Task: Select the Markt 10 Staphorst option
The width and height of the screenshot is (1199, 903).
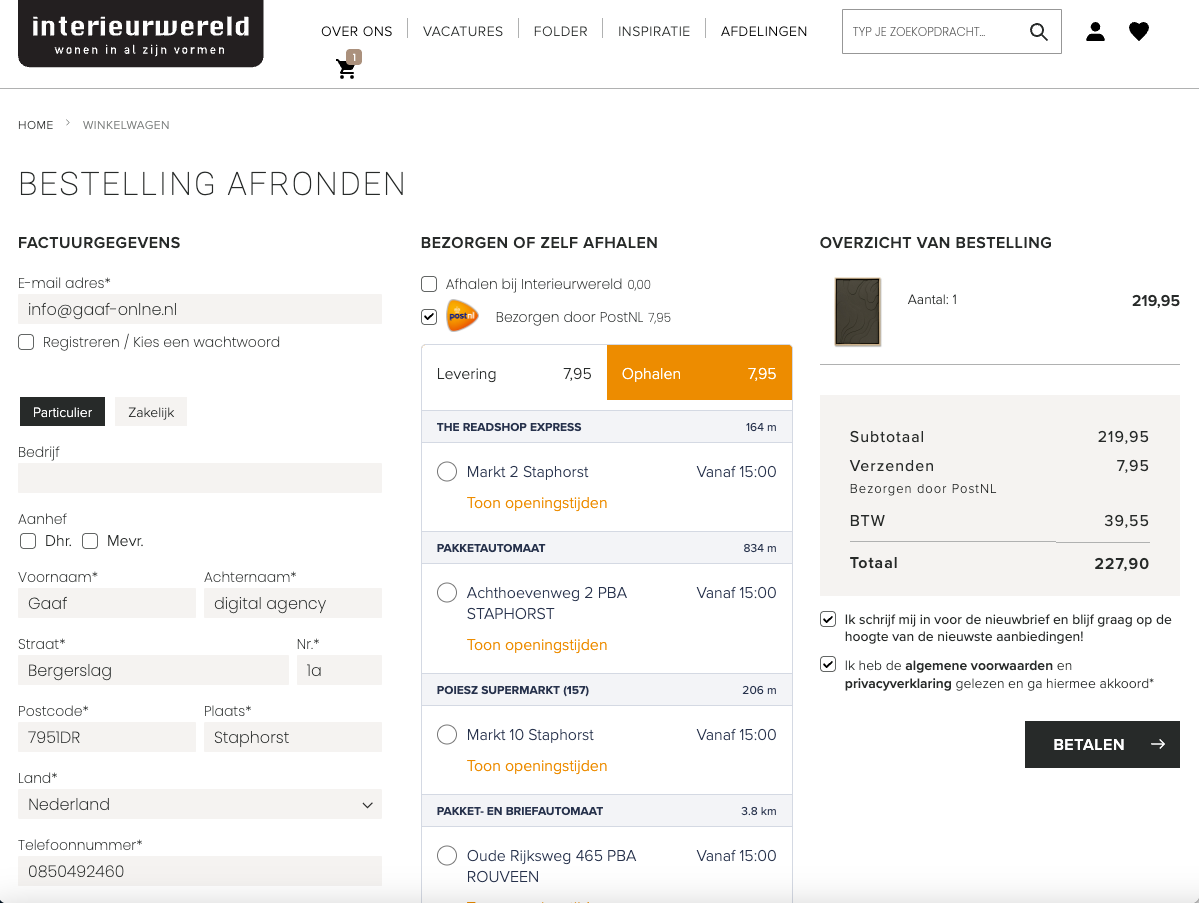Action: pos(446,734)
